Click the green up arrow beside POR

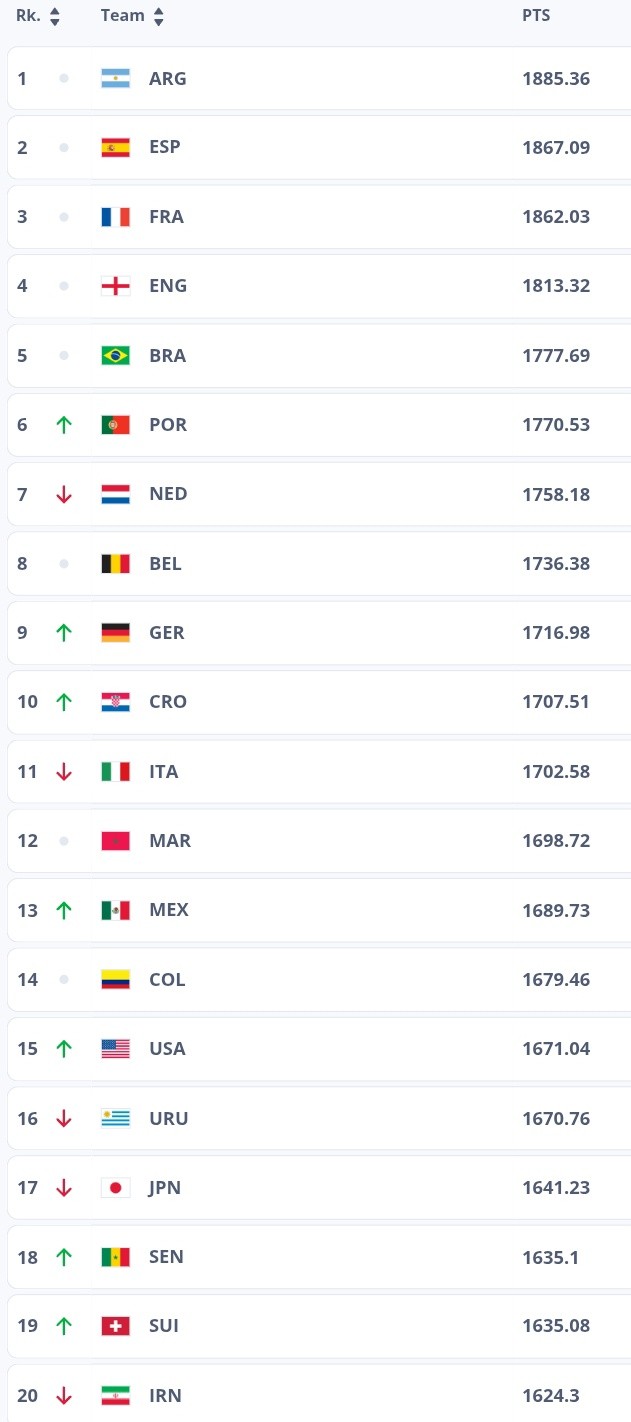point(64,424)
